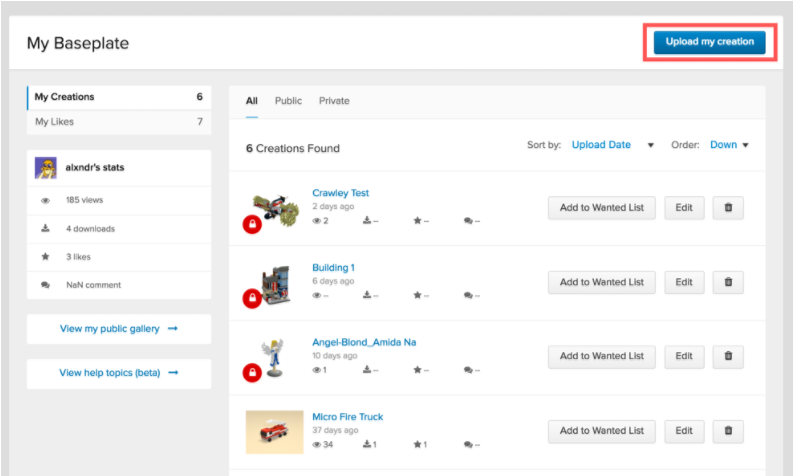Change the Order Down dropdown

[729, 145]
